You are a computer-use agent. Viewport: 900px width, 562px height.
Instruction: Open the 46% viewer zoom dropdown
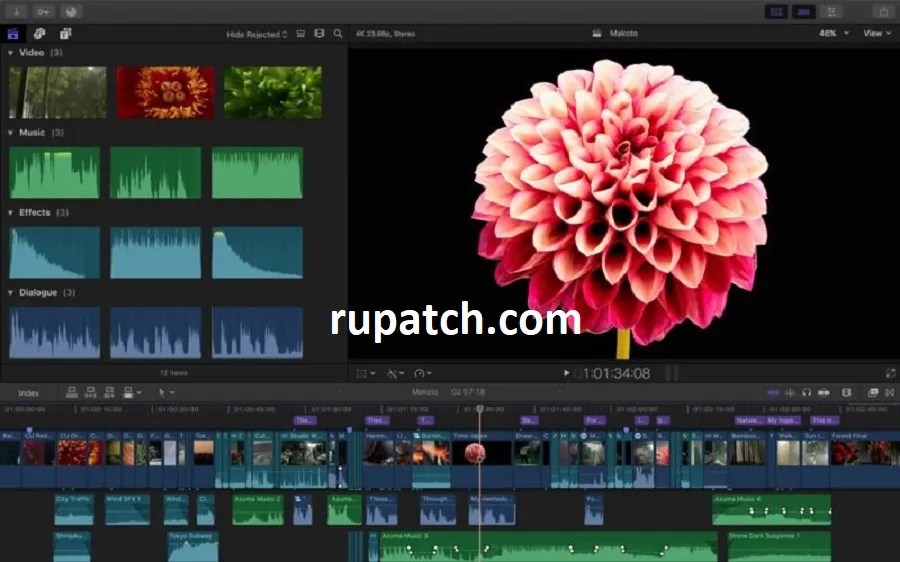pos(833,33)
